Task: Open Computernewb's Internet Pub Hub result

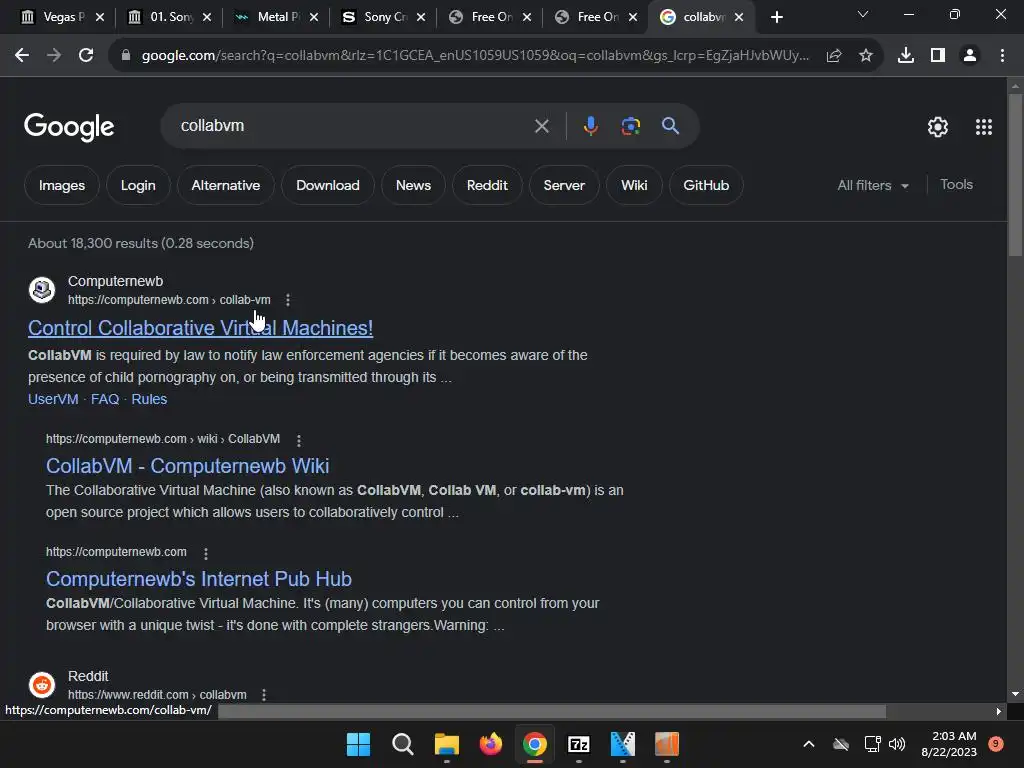Action: pos(199,579)
